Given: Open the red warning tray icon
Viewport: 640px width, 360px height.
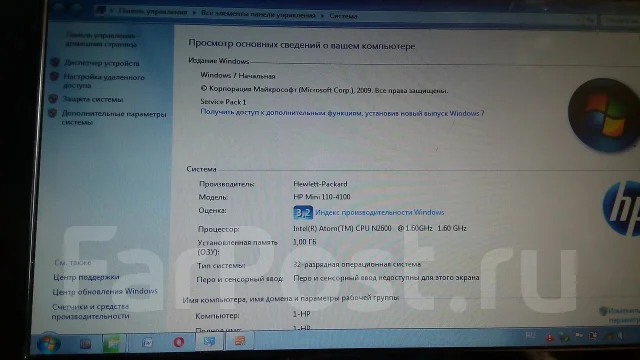Looking at the screenshot, I should [549, 337].
